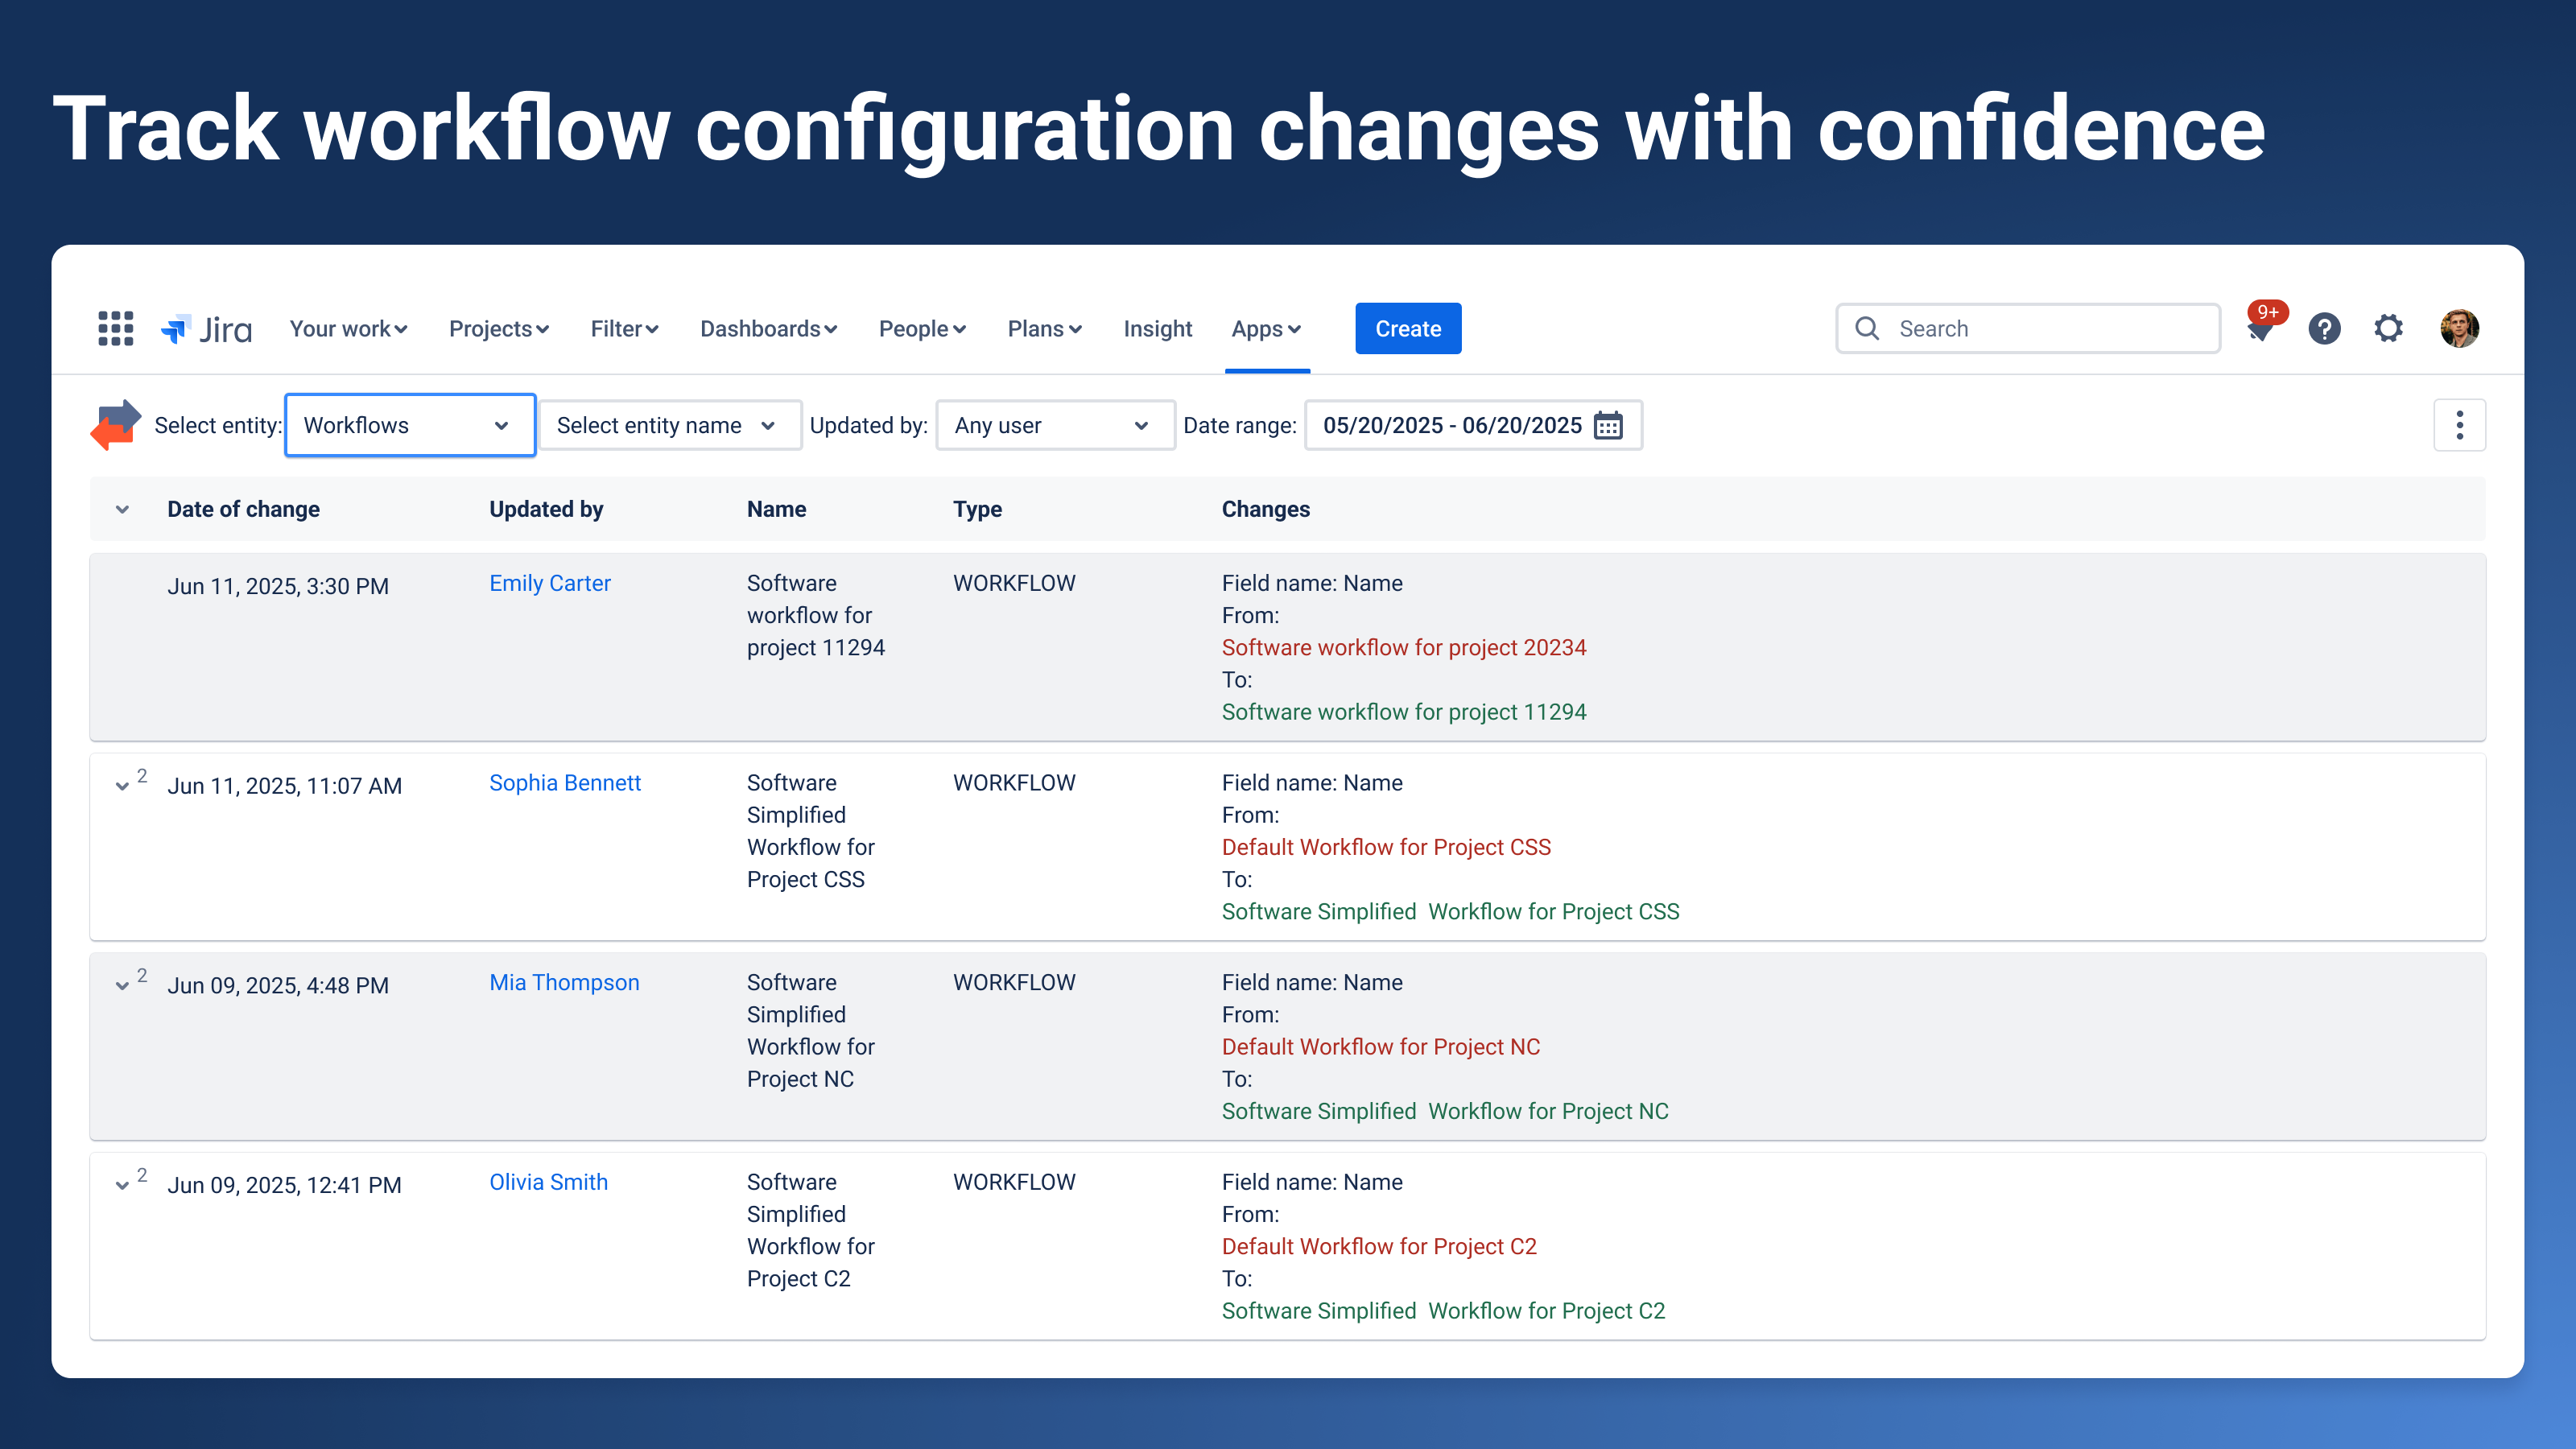Screen dimensions: 2576x1449
Task: Open the Dashboards menu
Action: point(768,329)
